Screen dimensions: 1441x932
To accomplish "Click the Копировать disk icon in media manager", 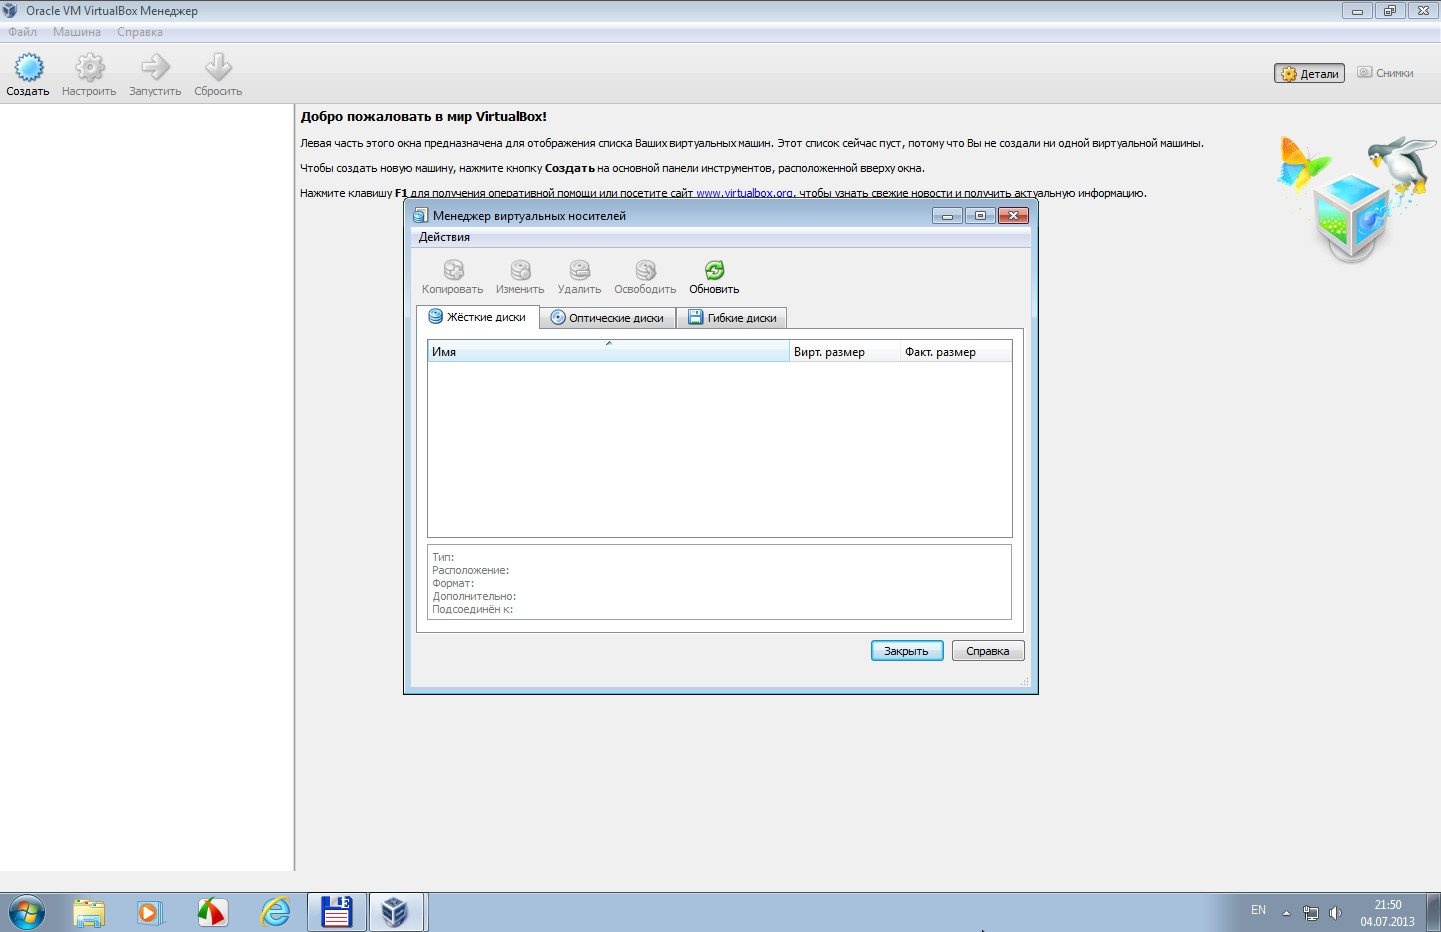I will (454, 270).
